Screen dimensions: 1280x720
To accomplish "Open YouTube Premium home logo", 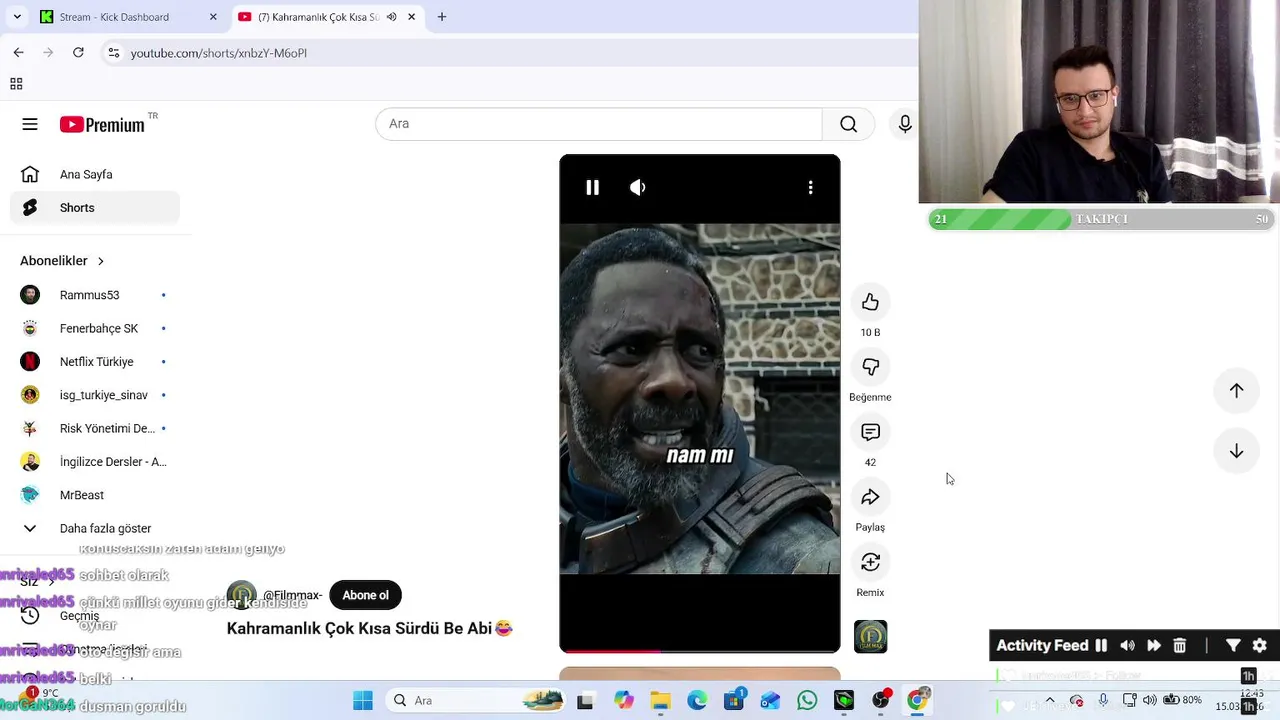I will point(102,124).
